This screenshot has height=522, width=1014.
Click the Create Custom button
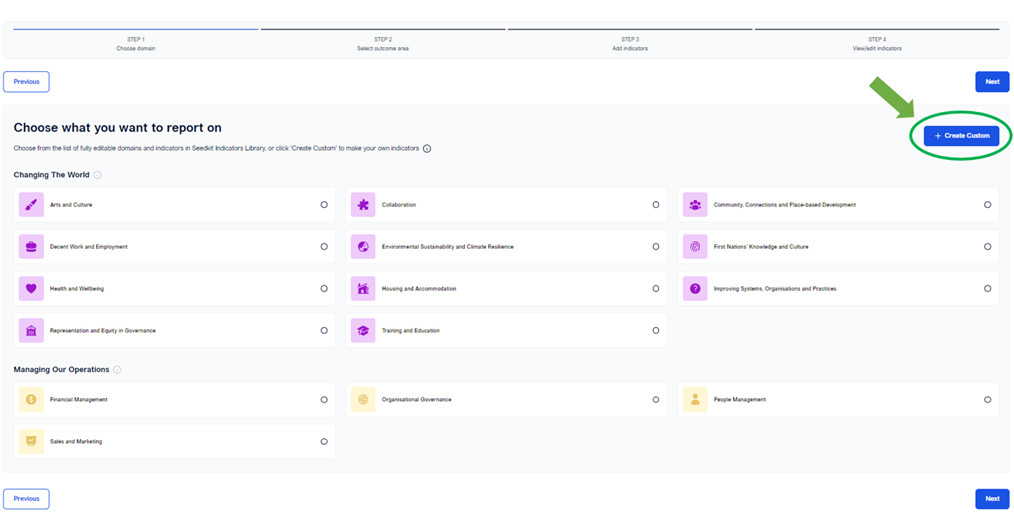coord(962,136)
